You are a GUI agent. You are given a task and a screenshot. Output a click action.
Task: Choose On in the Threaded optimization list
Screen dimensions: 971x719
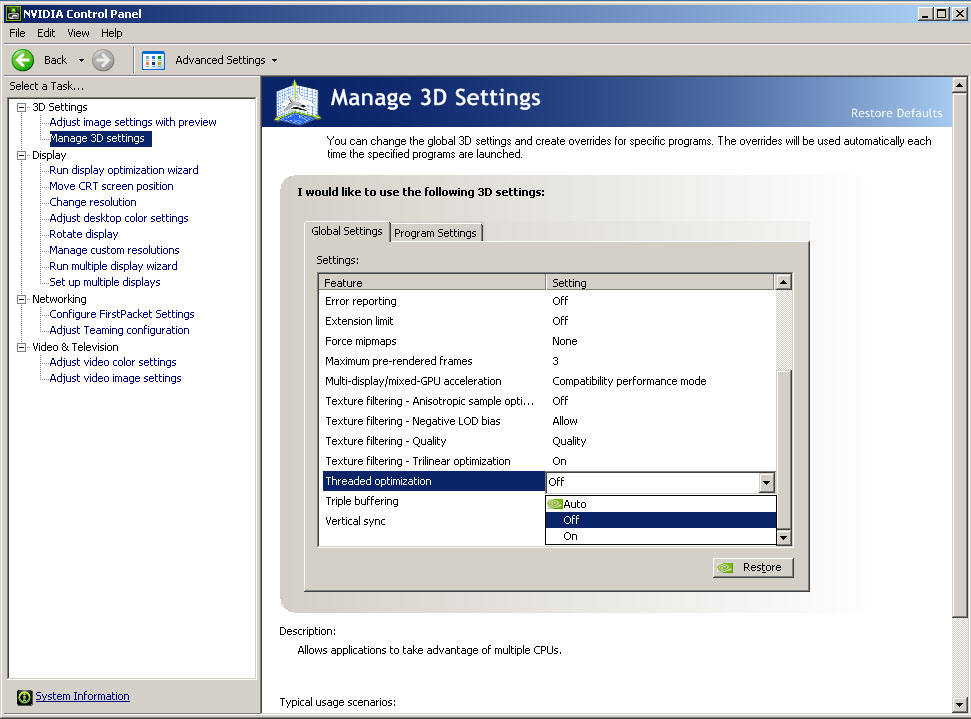click(661, 536)
